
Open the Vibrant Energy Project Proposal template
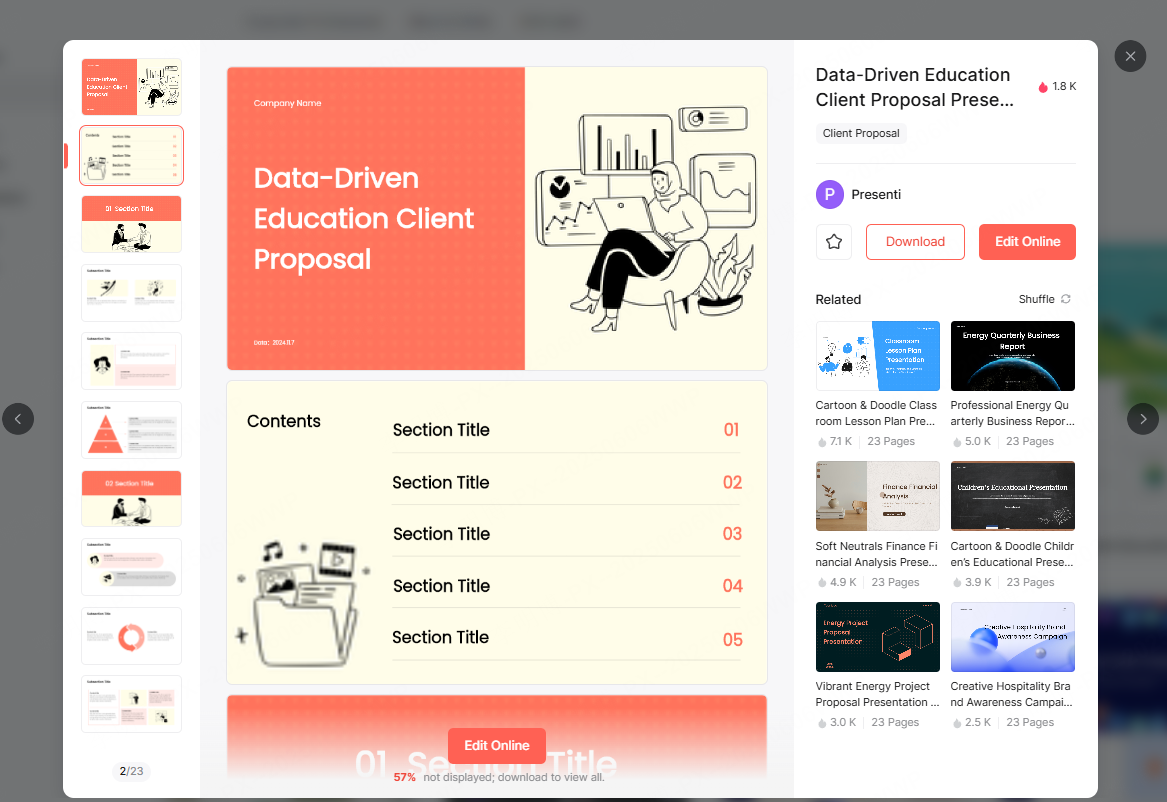click(x=877, y=636)
